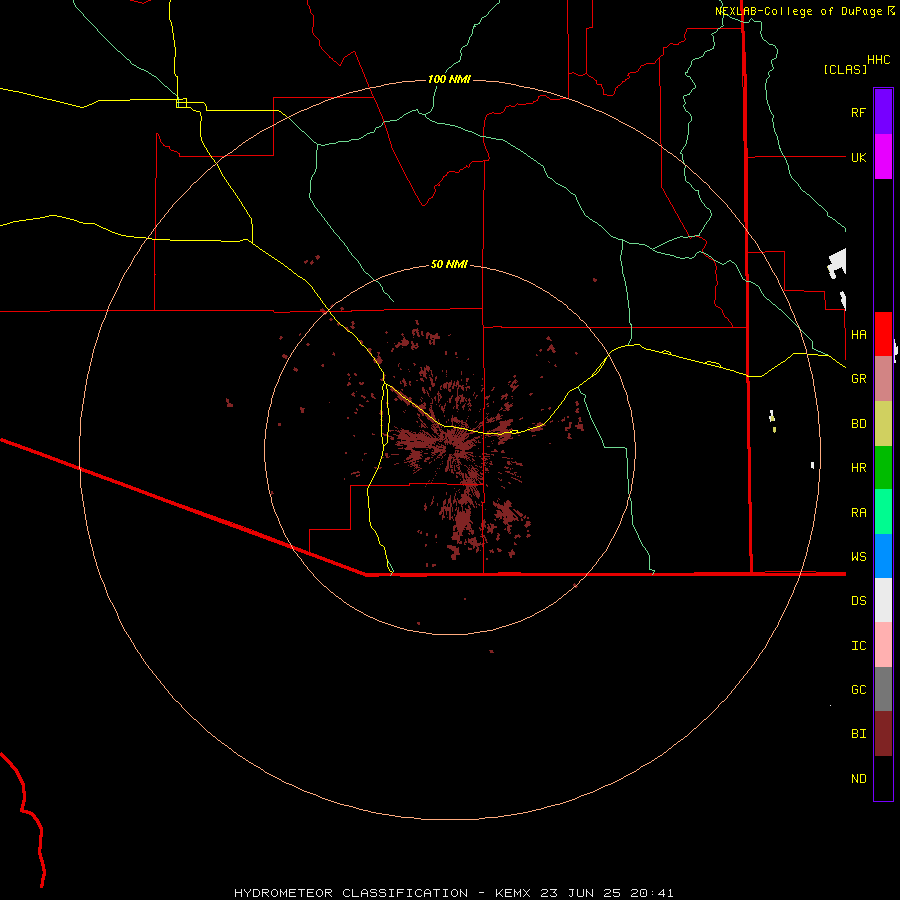Click the DS legend label

pos(858,601)
